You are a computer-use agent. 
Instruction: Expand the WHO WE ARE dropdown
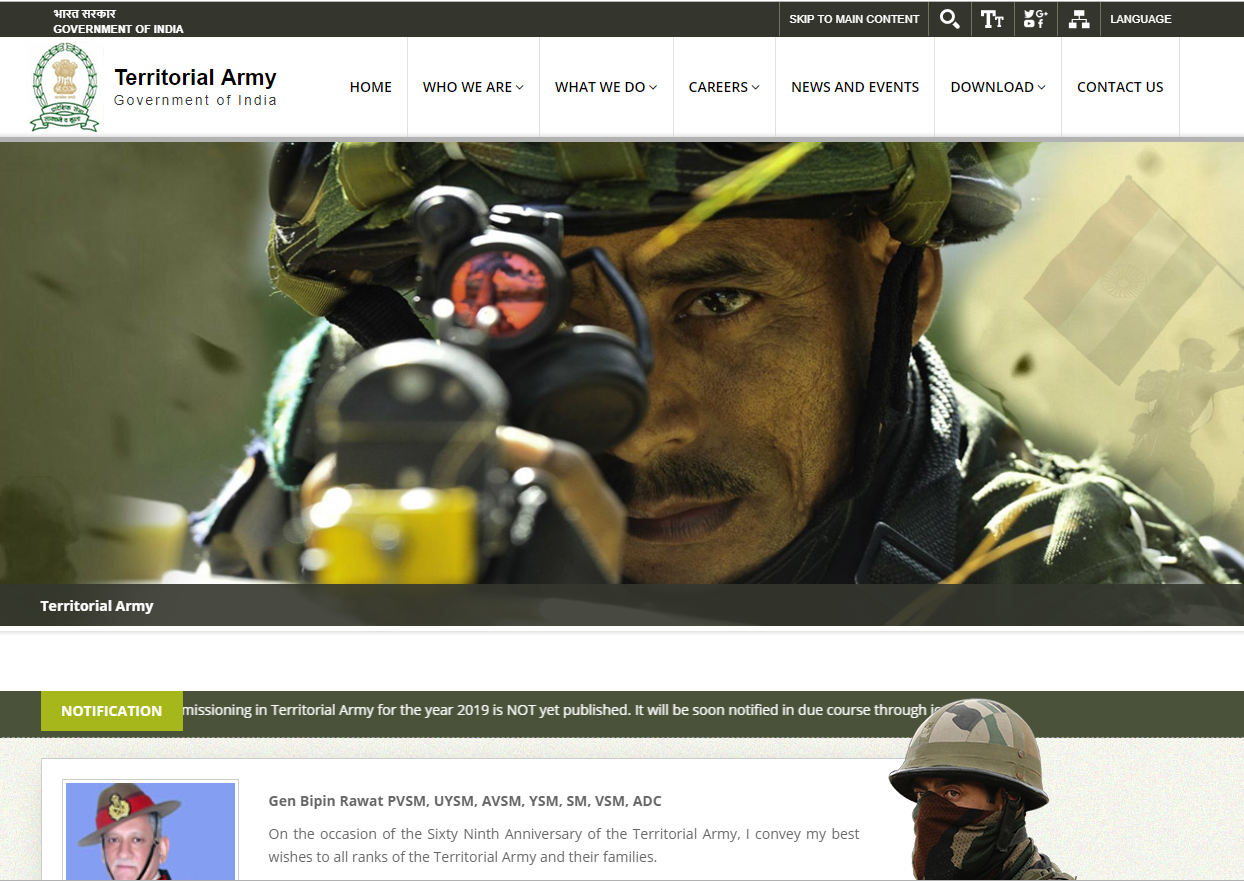[x=472, y=87]
